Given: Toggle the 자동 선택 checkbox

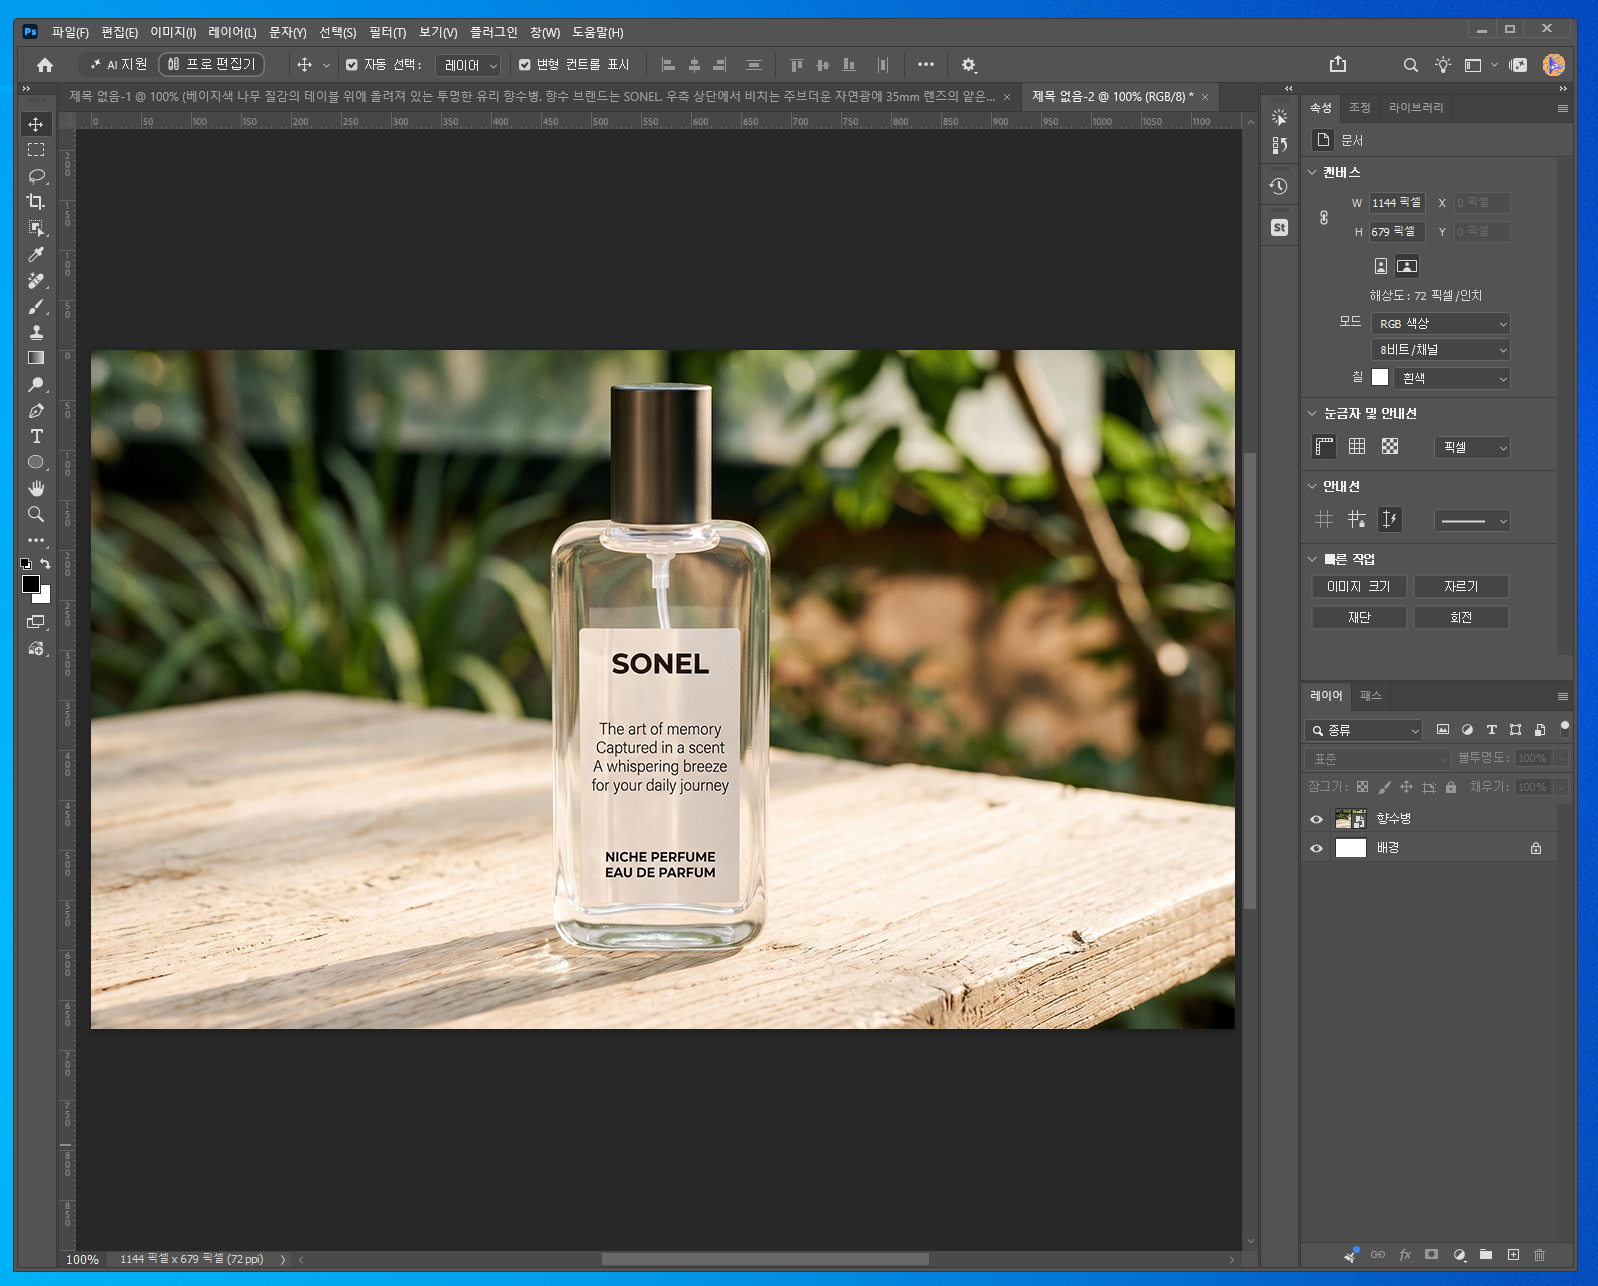Looking at the screenshot, I should [352, 65].
